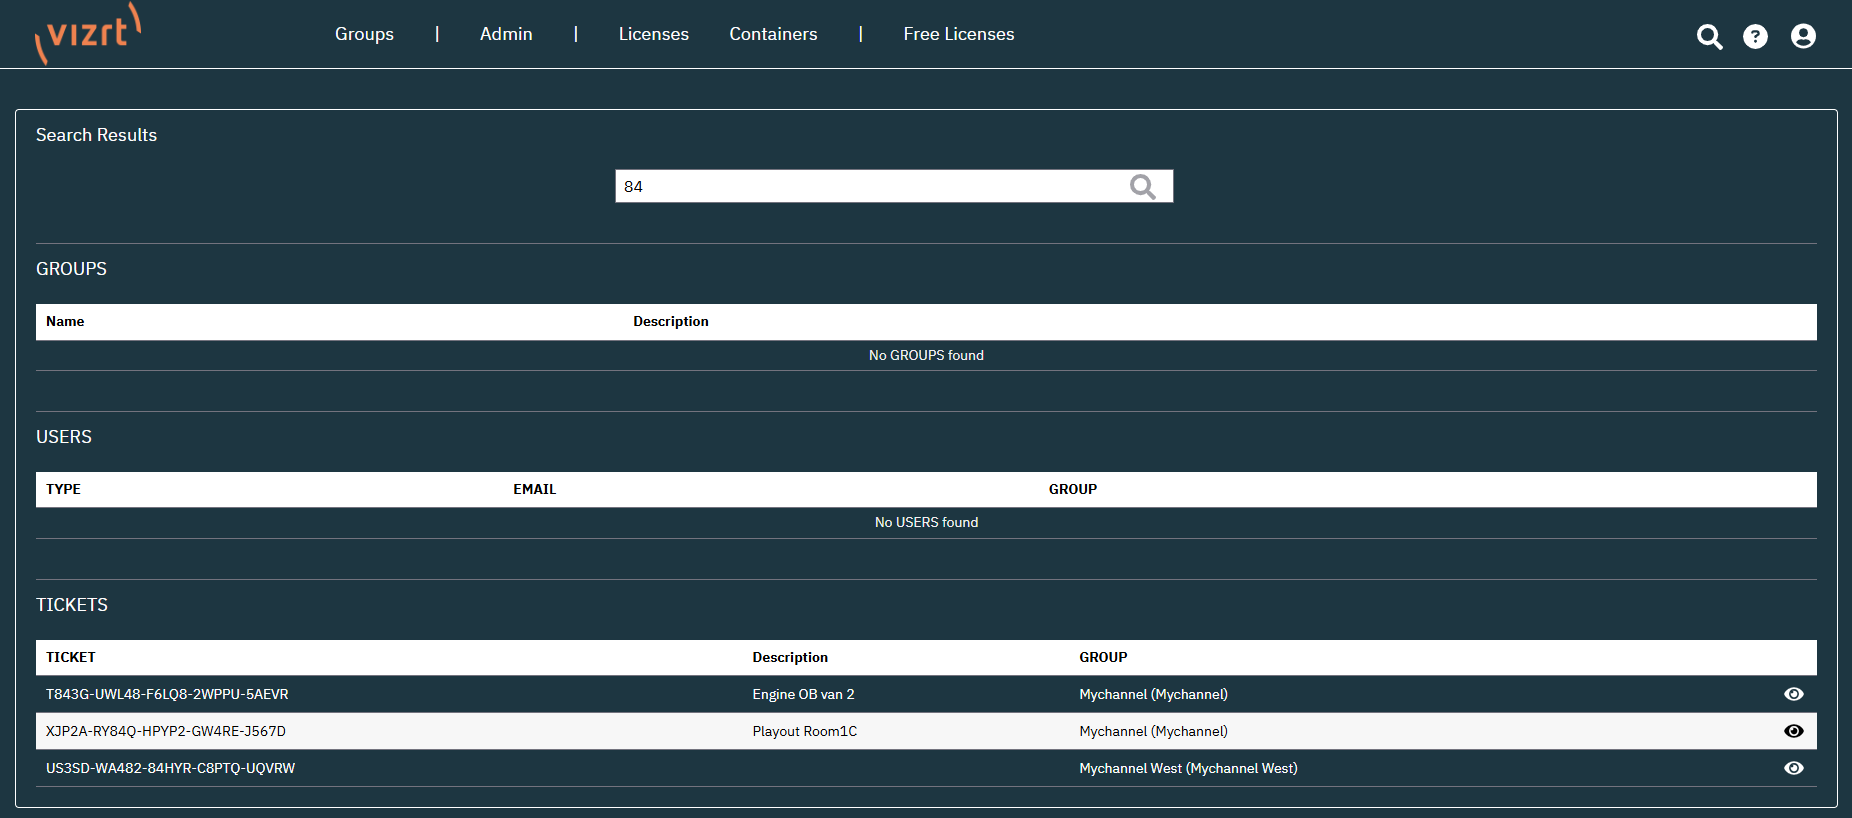Image resolution: width=1852 pixels, height=818 pixels.
Task: Open the search icon in the top bar
Action: 1710,37
